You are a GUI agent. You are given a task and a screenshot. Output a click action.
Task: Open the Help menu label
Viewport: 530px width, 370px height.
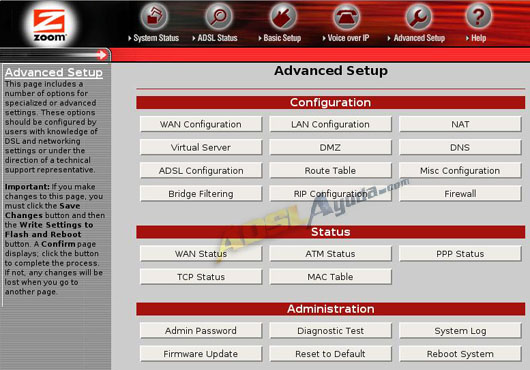(479, 38)
